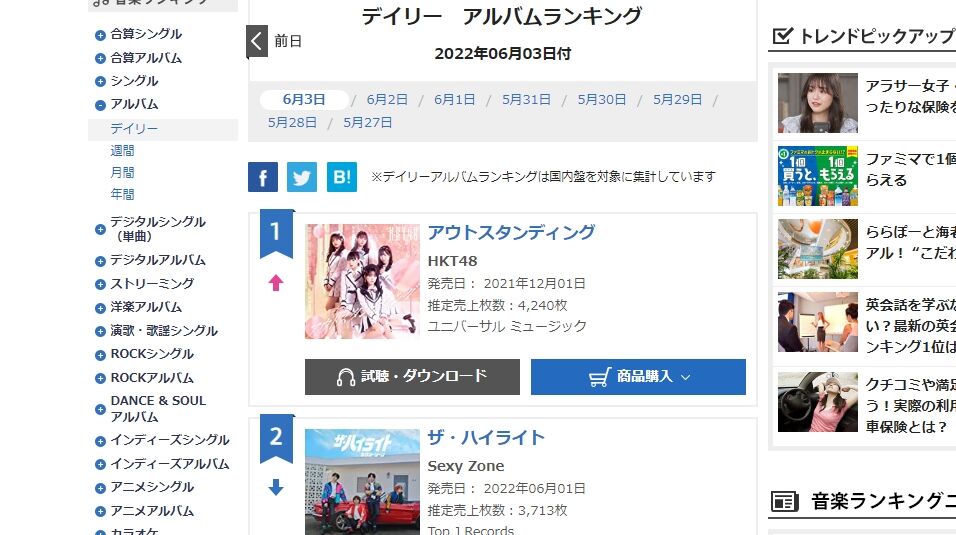Share ranking via Twitter bird icon

(302, 177)
